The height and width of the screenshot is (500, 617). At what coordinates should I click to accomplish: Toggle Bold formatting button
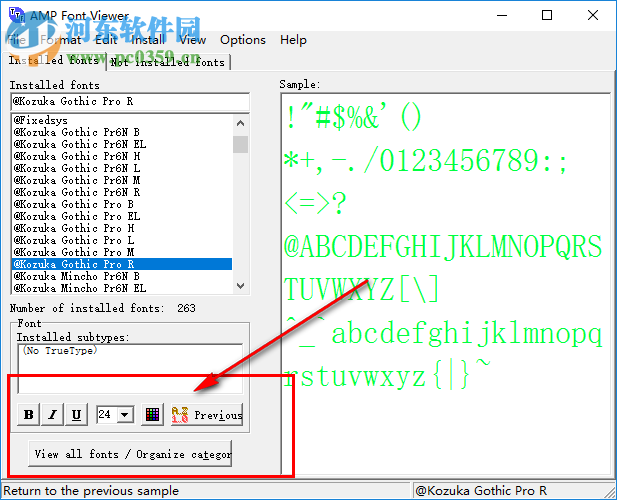(x=29, y=414)
